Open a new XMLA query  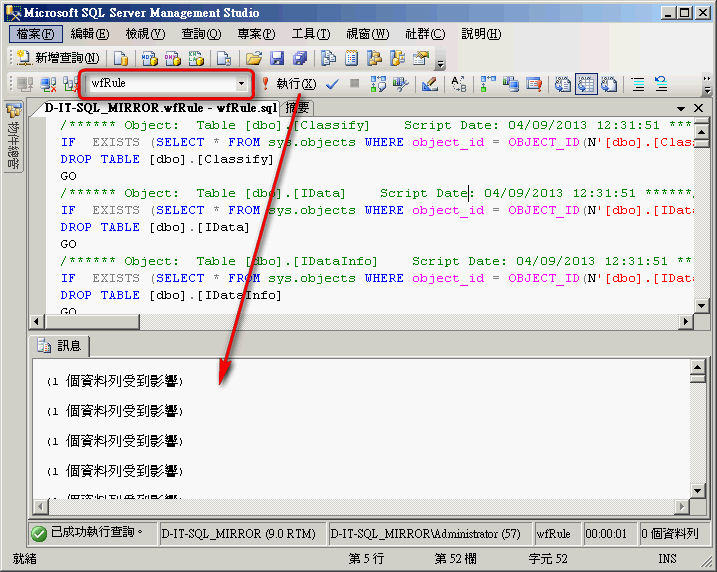196,58
